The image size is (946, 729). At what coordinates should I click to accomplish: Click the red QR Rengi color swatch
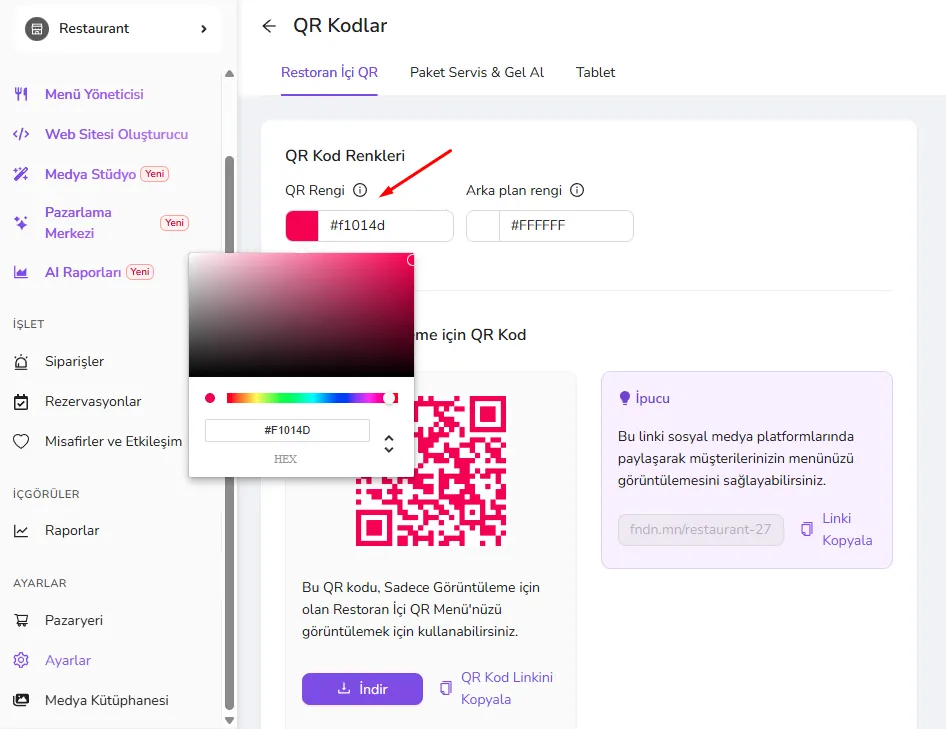(302, 226)
